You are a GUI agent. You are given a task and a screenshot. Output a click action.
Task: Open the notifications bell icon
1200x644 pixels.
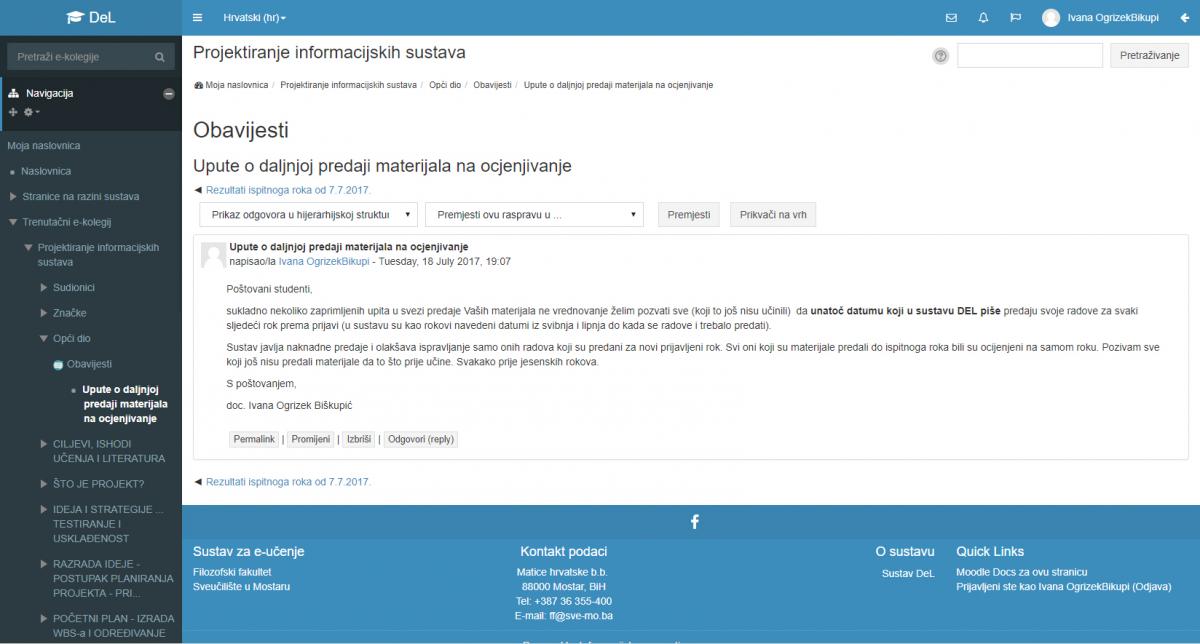pos(983,18)
